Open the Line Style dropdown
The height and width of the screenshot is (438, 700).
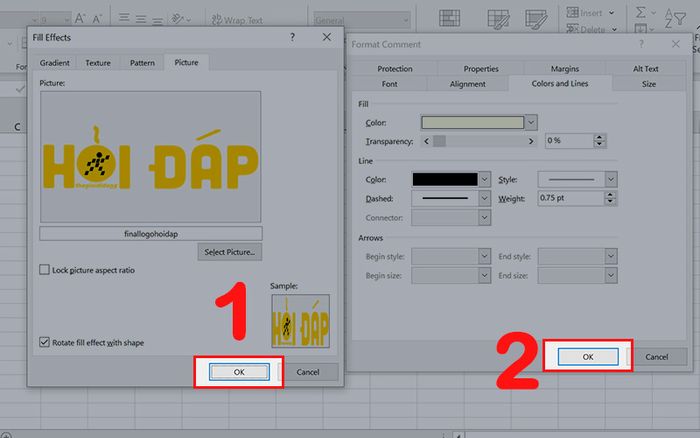(611, 179)
